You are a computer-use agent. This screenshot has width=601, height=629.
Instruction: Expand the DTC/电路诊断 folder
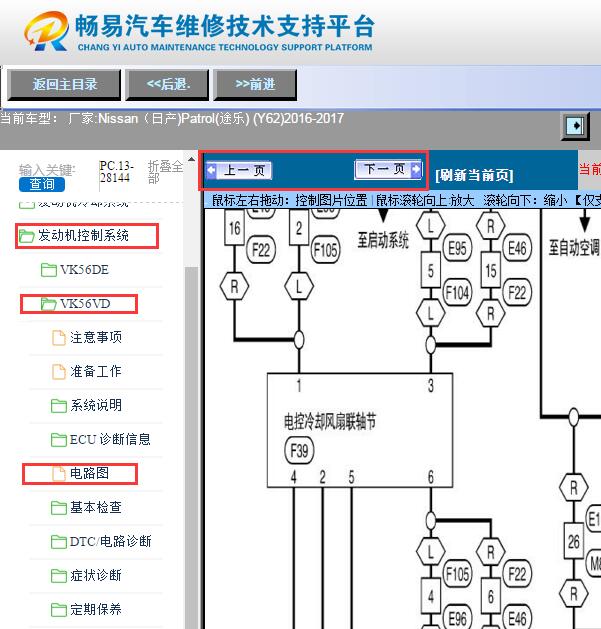point(110,542)
